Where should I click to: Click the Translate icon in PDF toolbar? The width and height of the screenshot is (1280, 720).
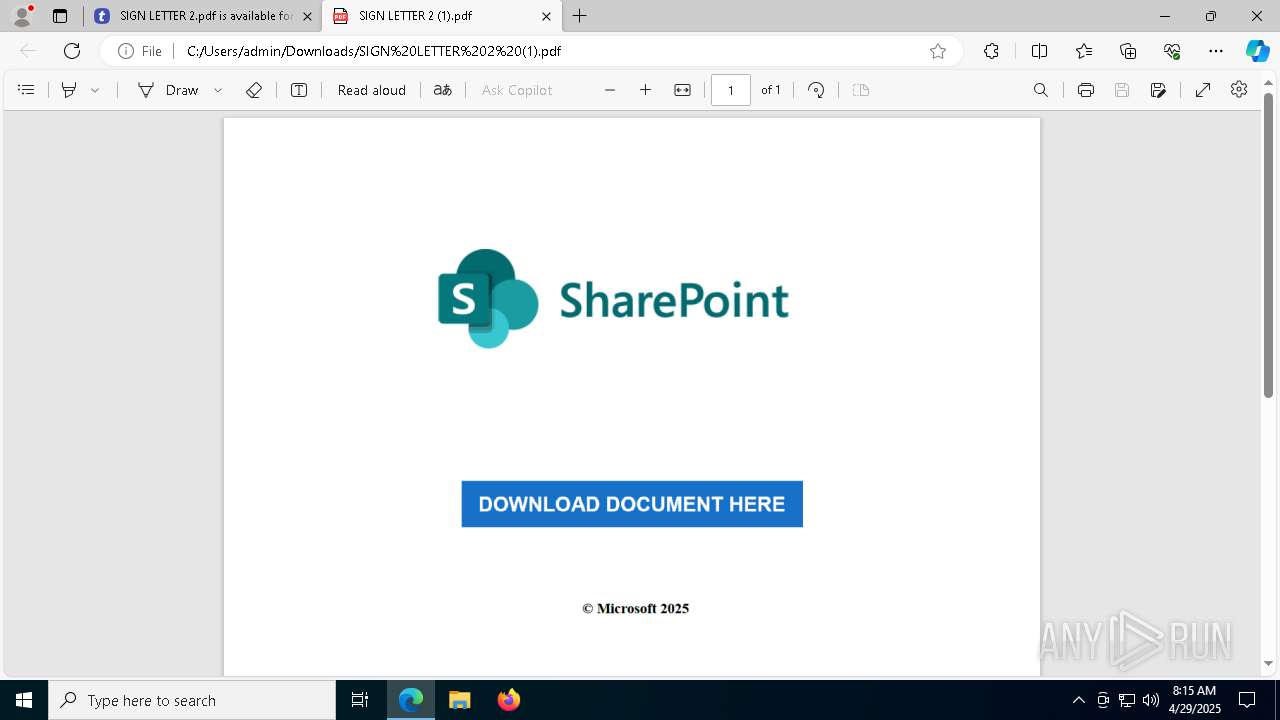click(442, 90)
